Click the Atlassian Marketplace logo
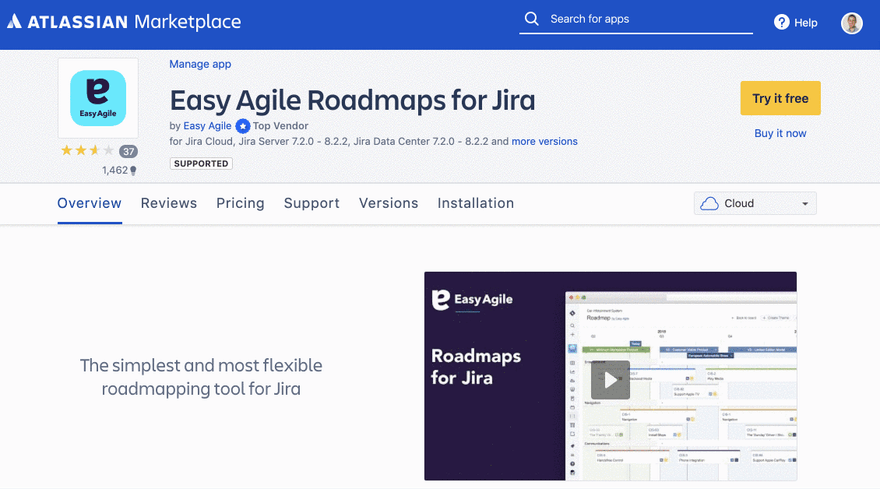880x489 pixels. [x=124, y=22]
